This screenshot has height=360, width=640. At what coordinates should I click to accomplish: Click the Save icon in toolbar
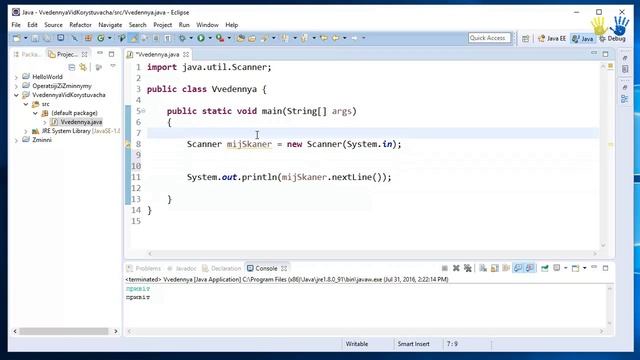(35, 38)
